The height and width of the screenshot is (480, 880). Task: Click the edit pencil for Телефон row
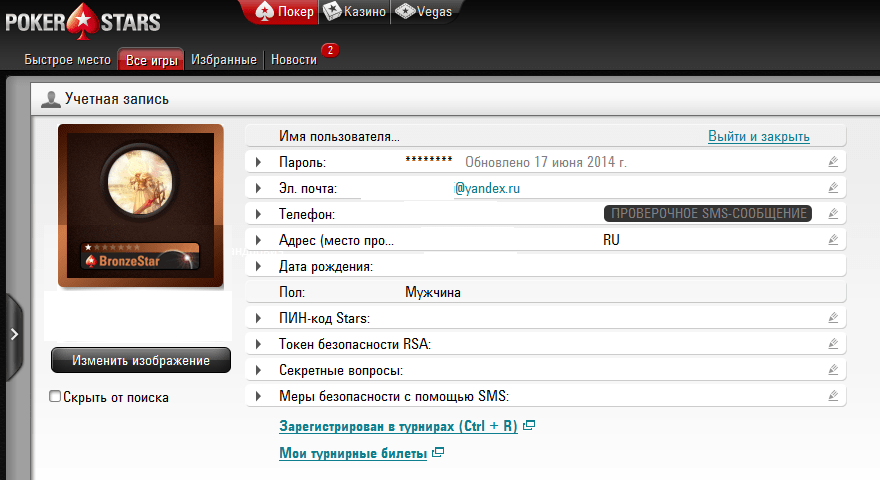832,213
